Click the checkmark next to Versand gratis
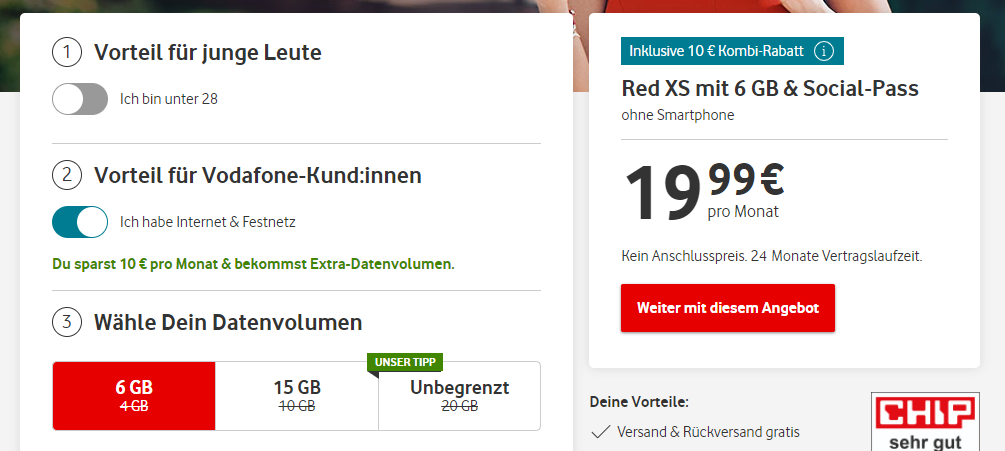Viewport: 1005px width, 451px height. tap(600, 432)
